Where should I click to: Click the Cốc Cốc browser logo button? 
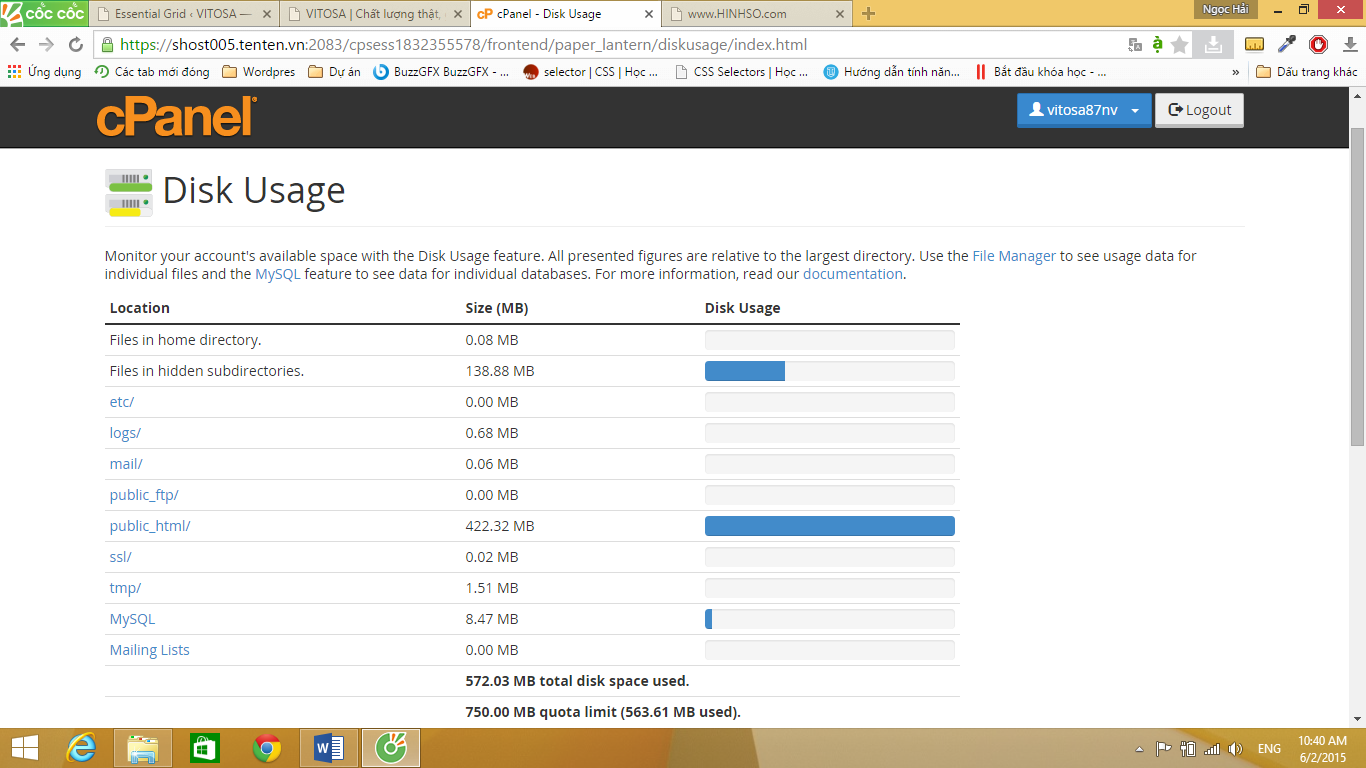(43, 13)
